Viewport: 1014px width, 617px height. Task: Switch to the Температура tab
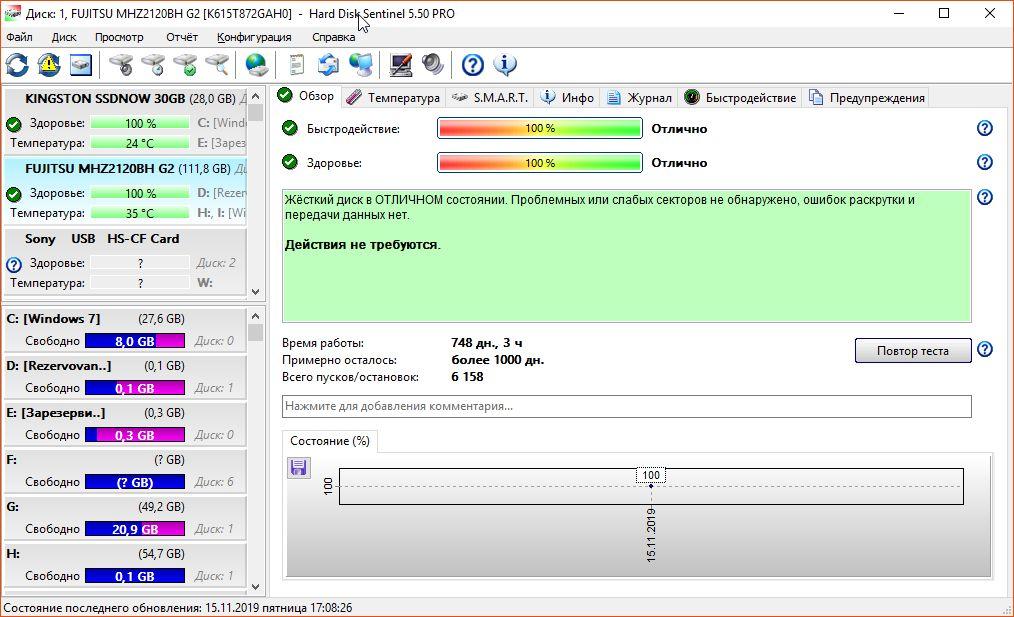pyautogui.click(x=393, y=98)
